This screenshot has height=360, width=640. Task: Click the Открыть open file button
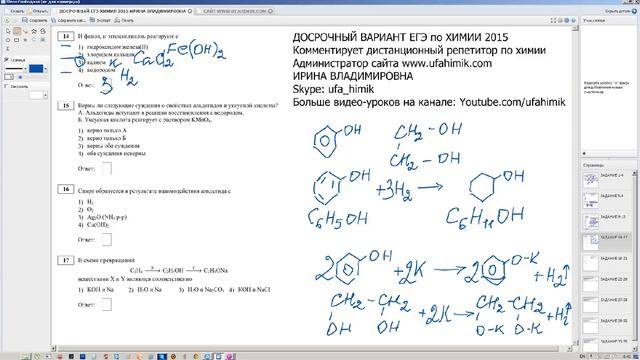pos(37,11)
